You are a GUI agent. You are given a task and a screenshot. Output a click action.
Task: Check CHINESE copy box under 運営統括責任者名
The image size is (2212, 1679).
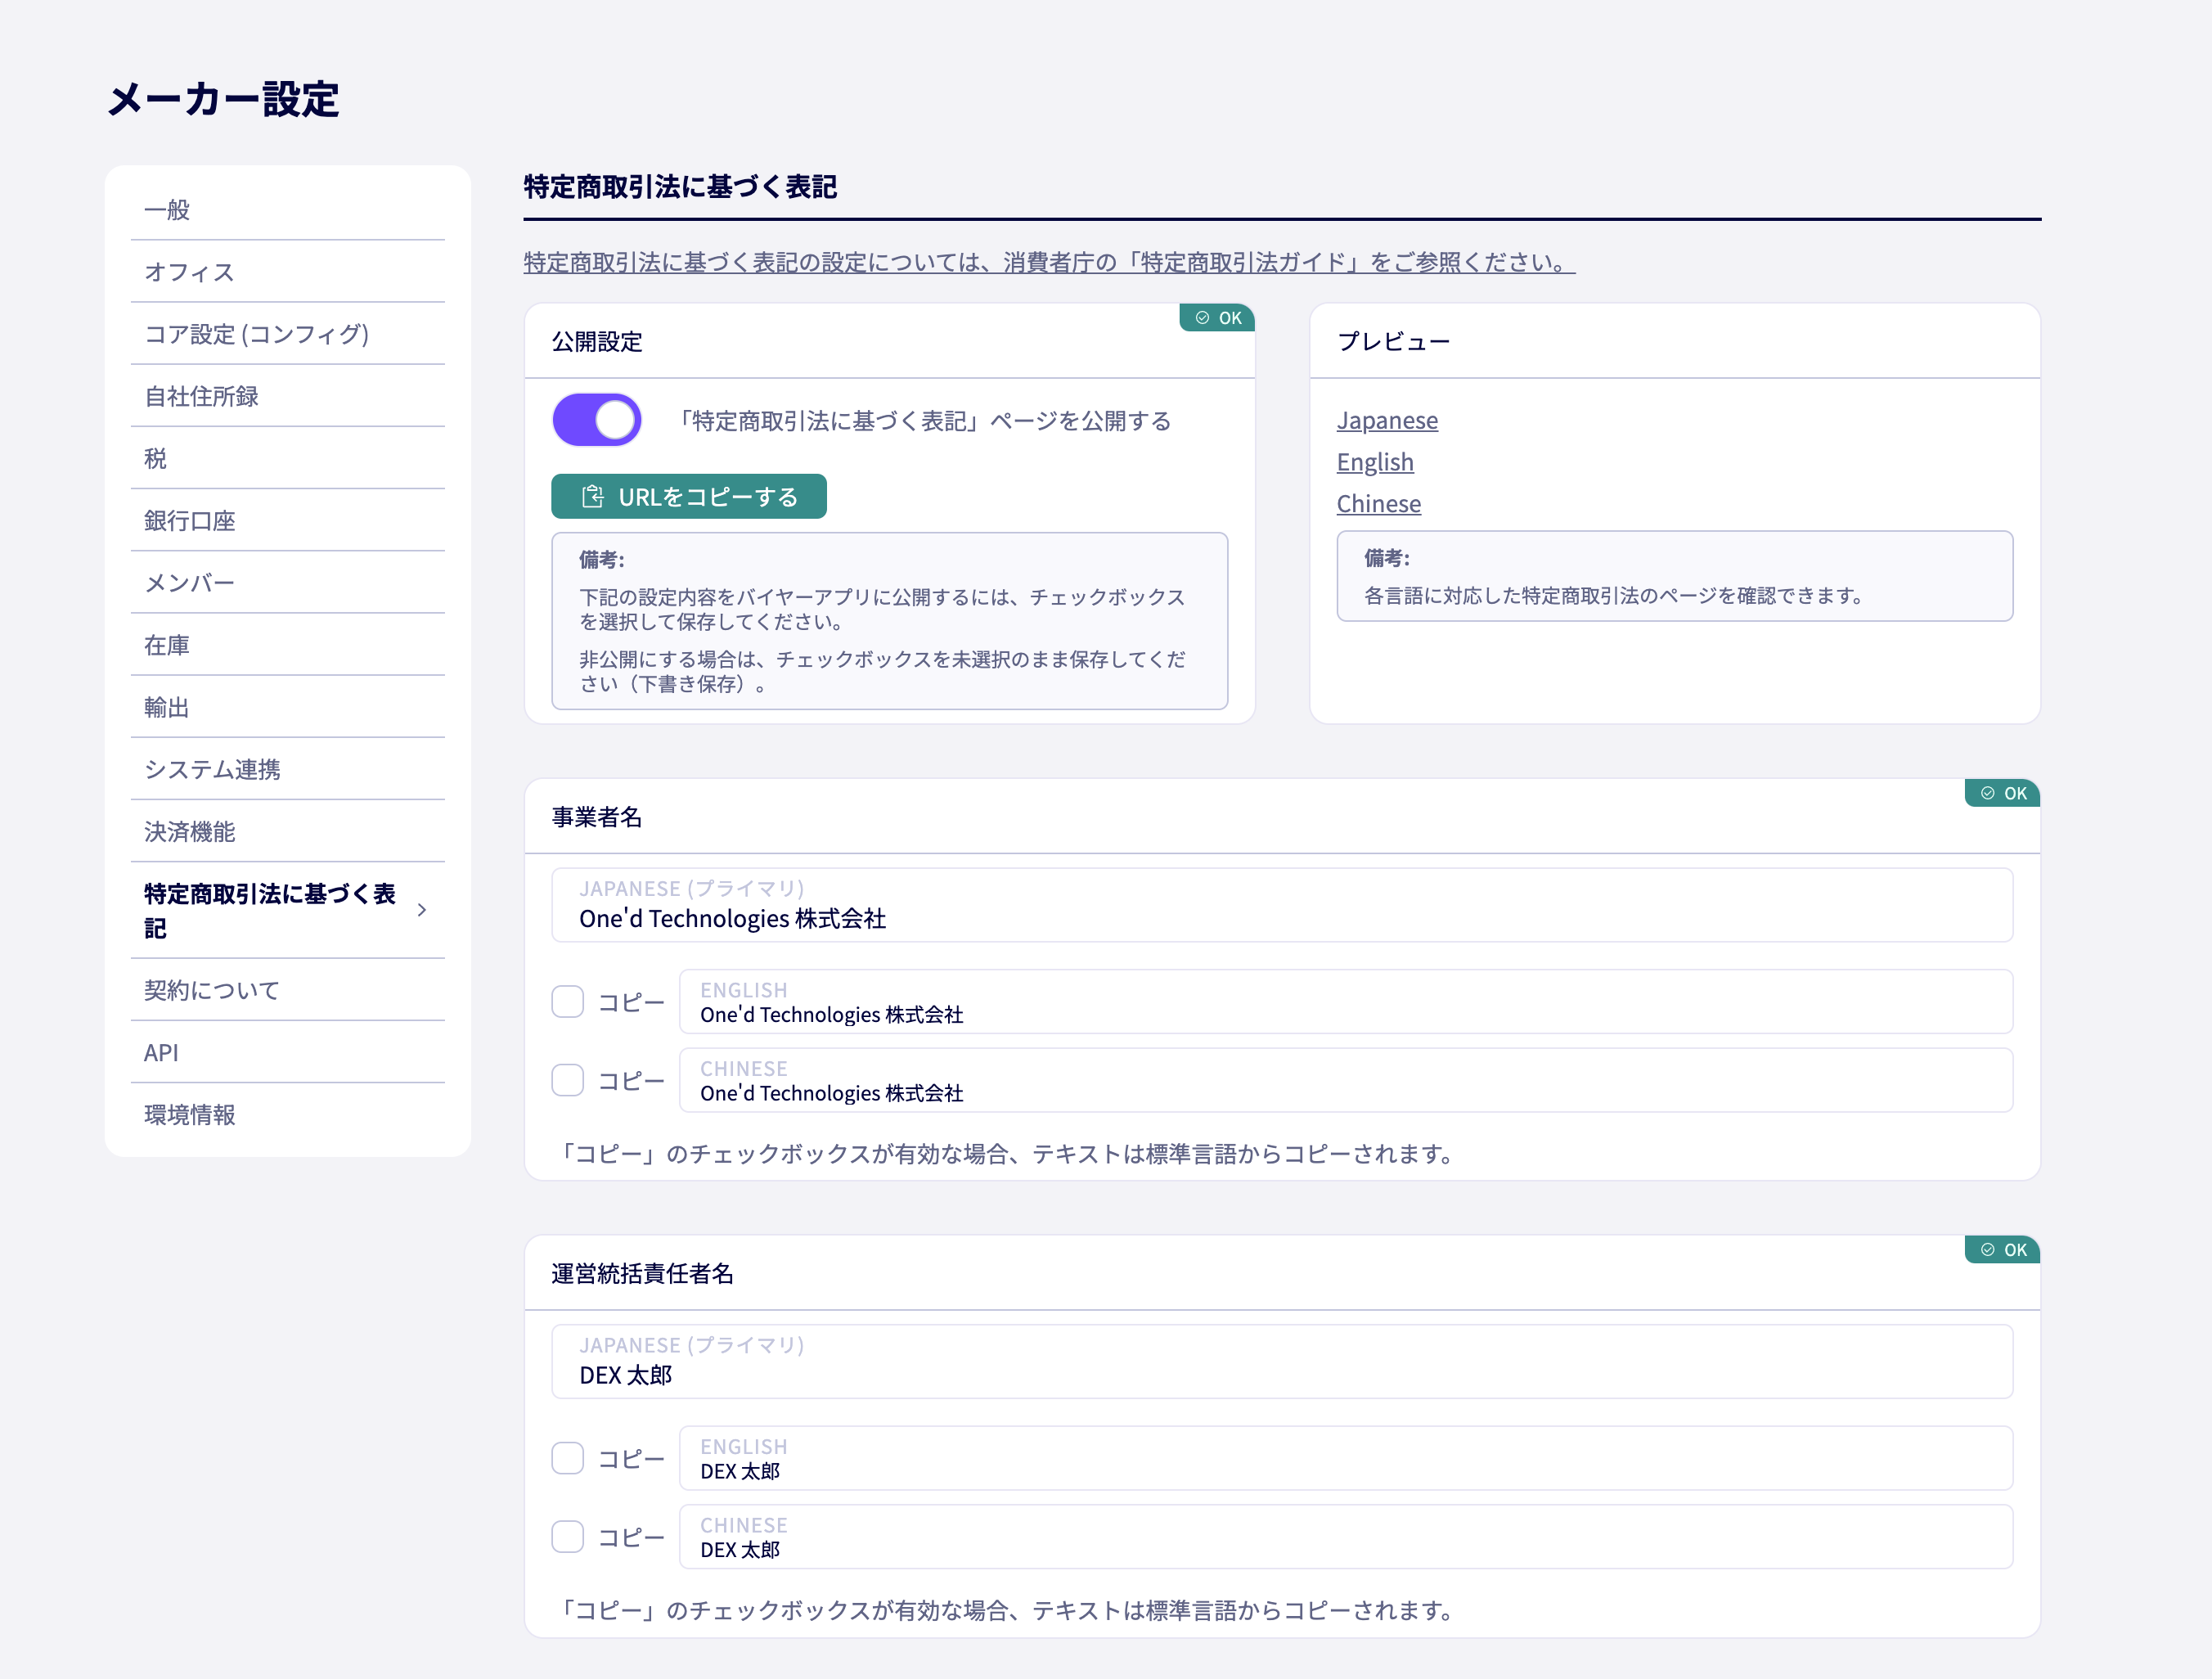click(568, 1536)
